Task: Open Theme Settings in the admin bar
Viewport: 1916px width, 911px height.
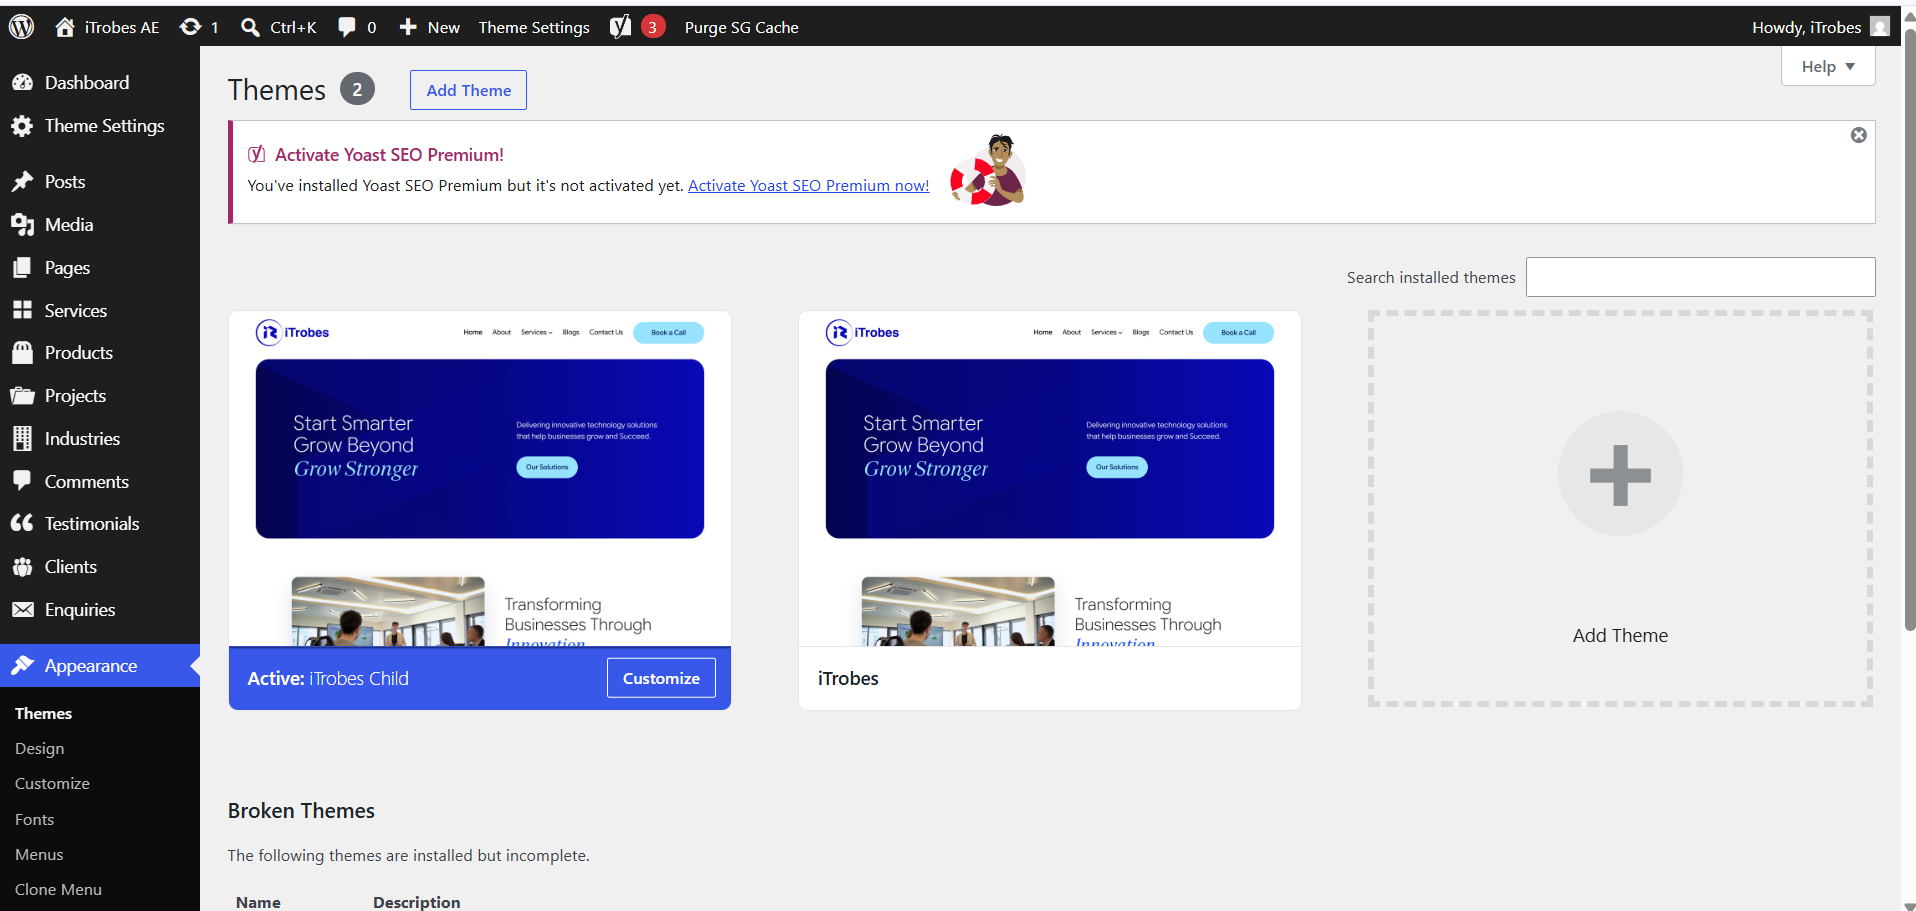Action: (534, 27)
